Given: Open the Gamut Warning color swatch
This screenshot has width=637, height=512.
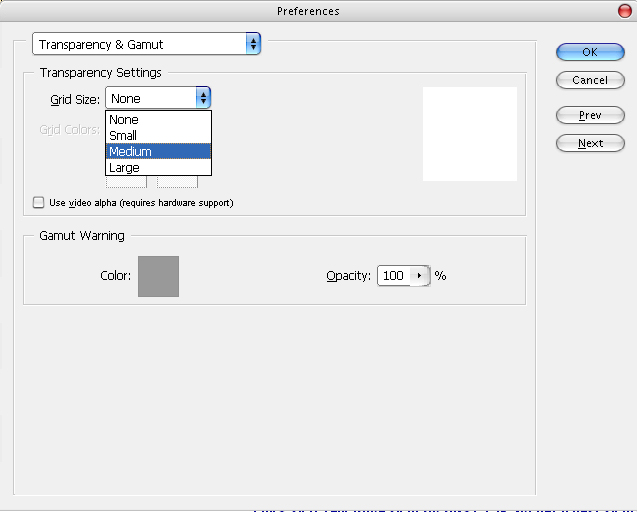Looking at the screenshot, I should click(158, 276).
